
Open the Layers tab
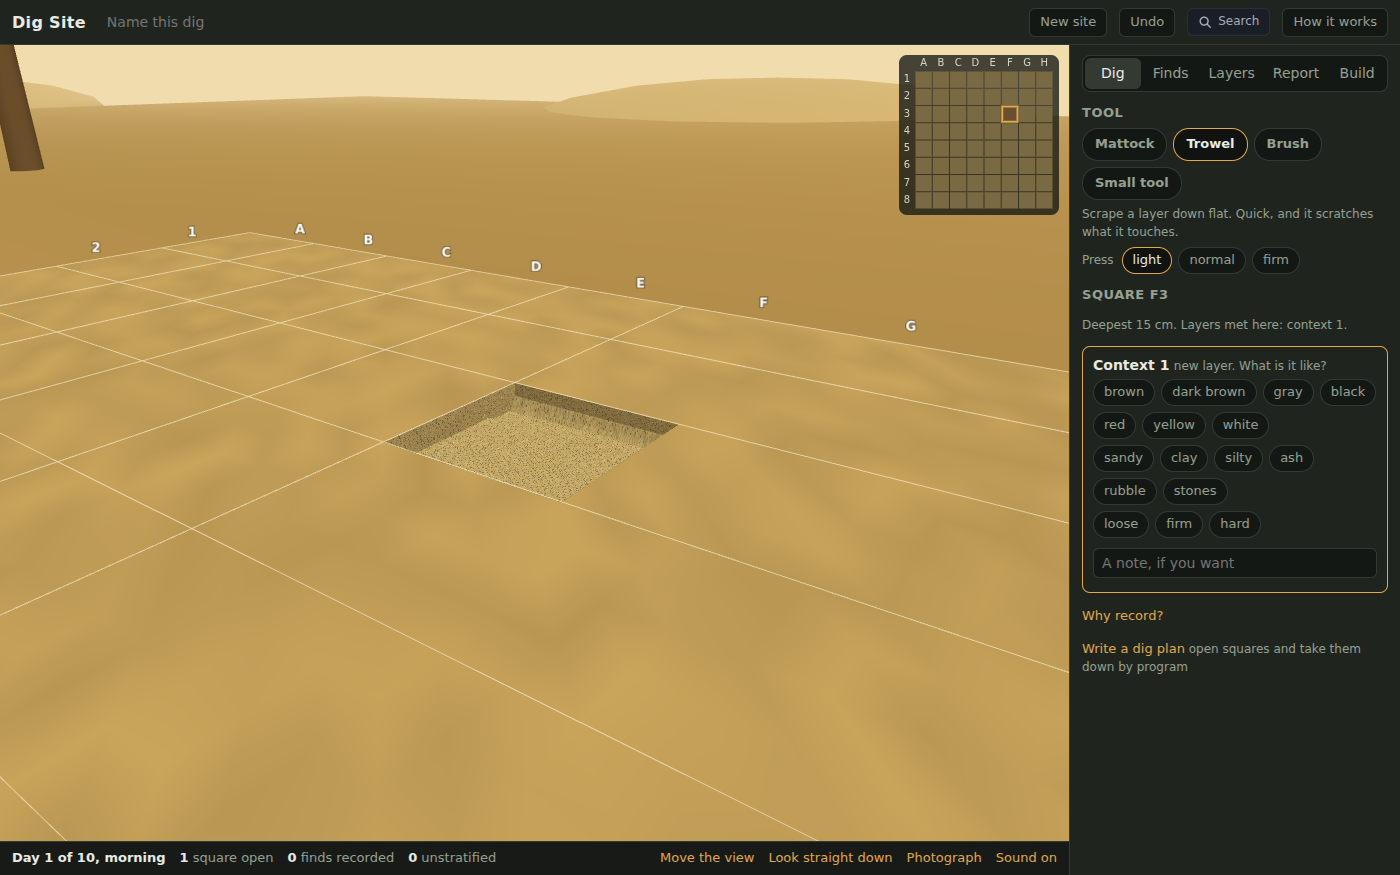point(1231,73)
